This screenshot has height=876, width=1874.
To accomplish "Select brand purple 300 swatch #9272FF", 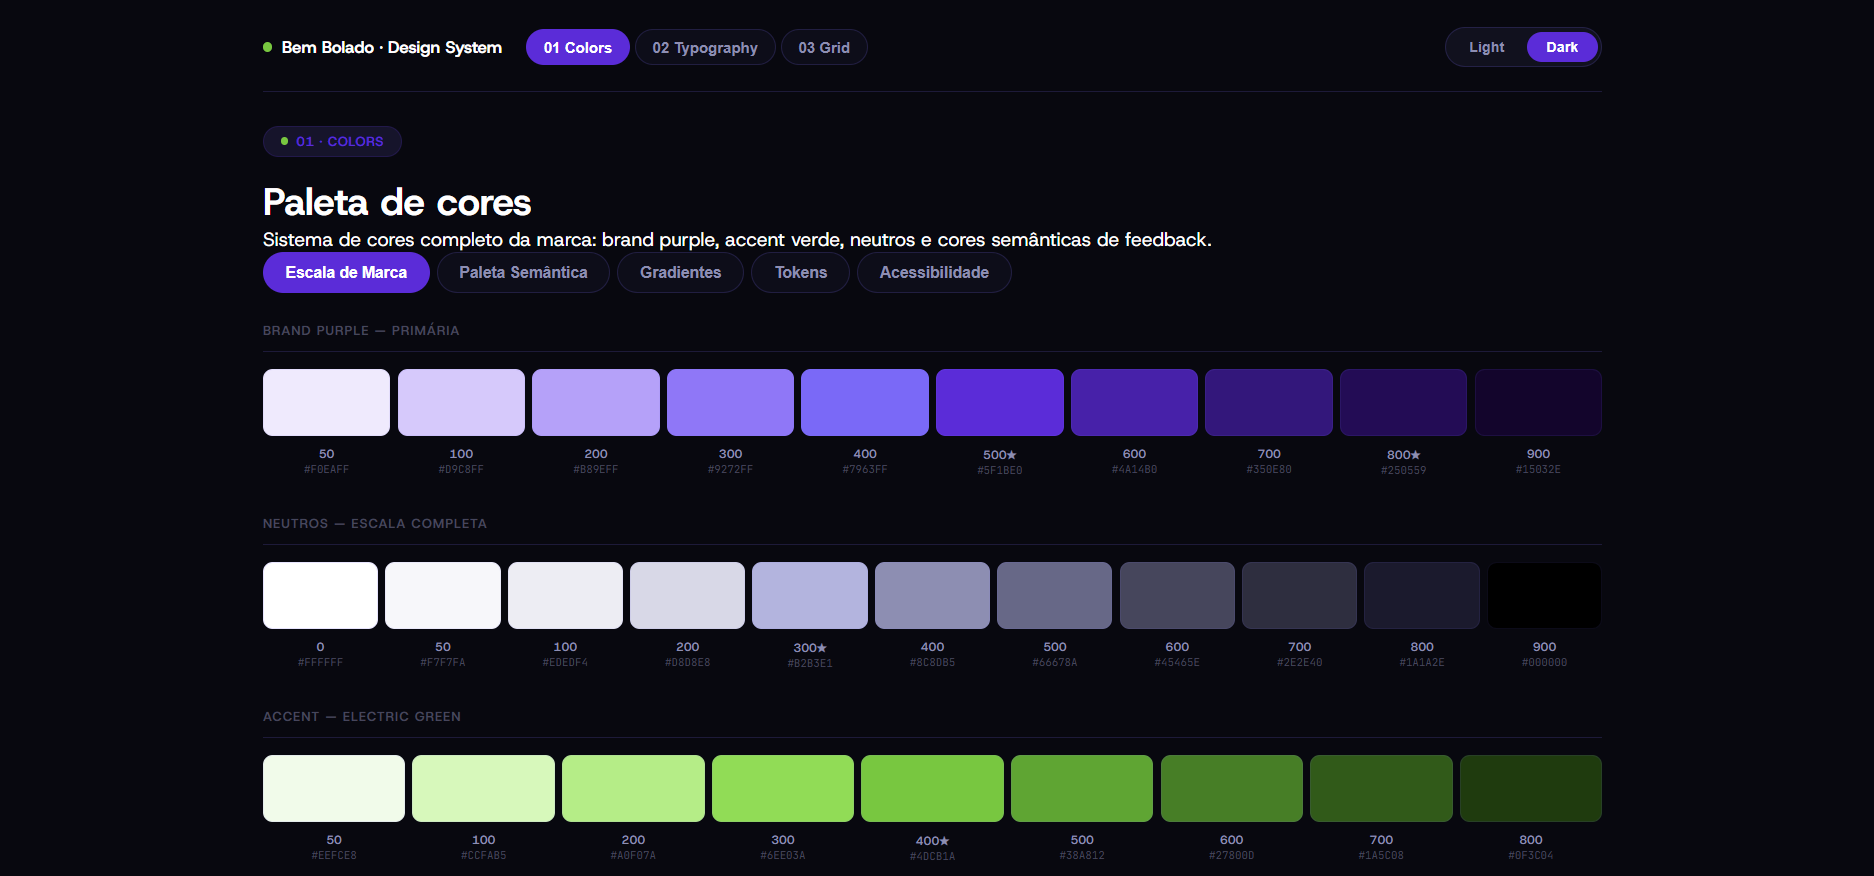I will 730,402.
